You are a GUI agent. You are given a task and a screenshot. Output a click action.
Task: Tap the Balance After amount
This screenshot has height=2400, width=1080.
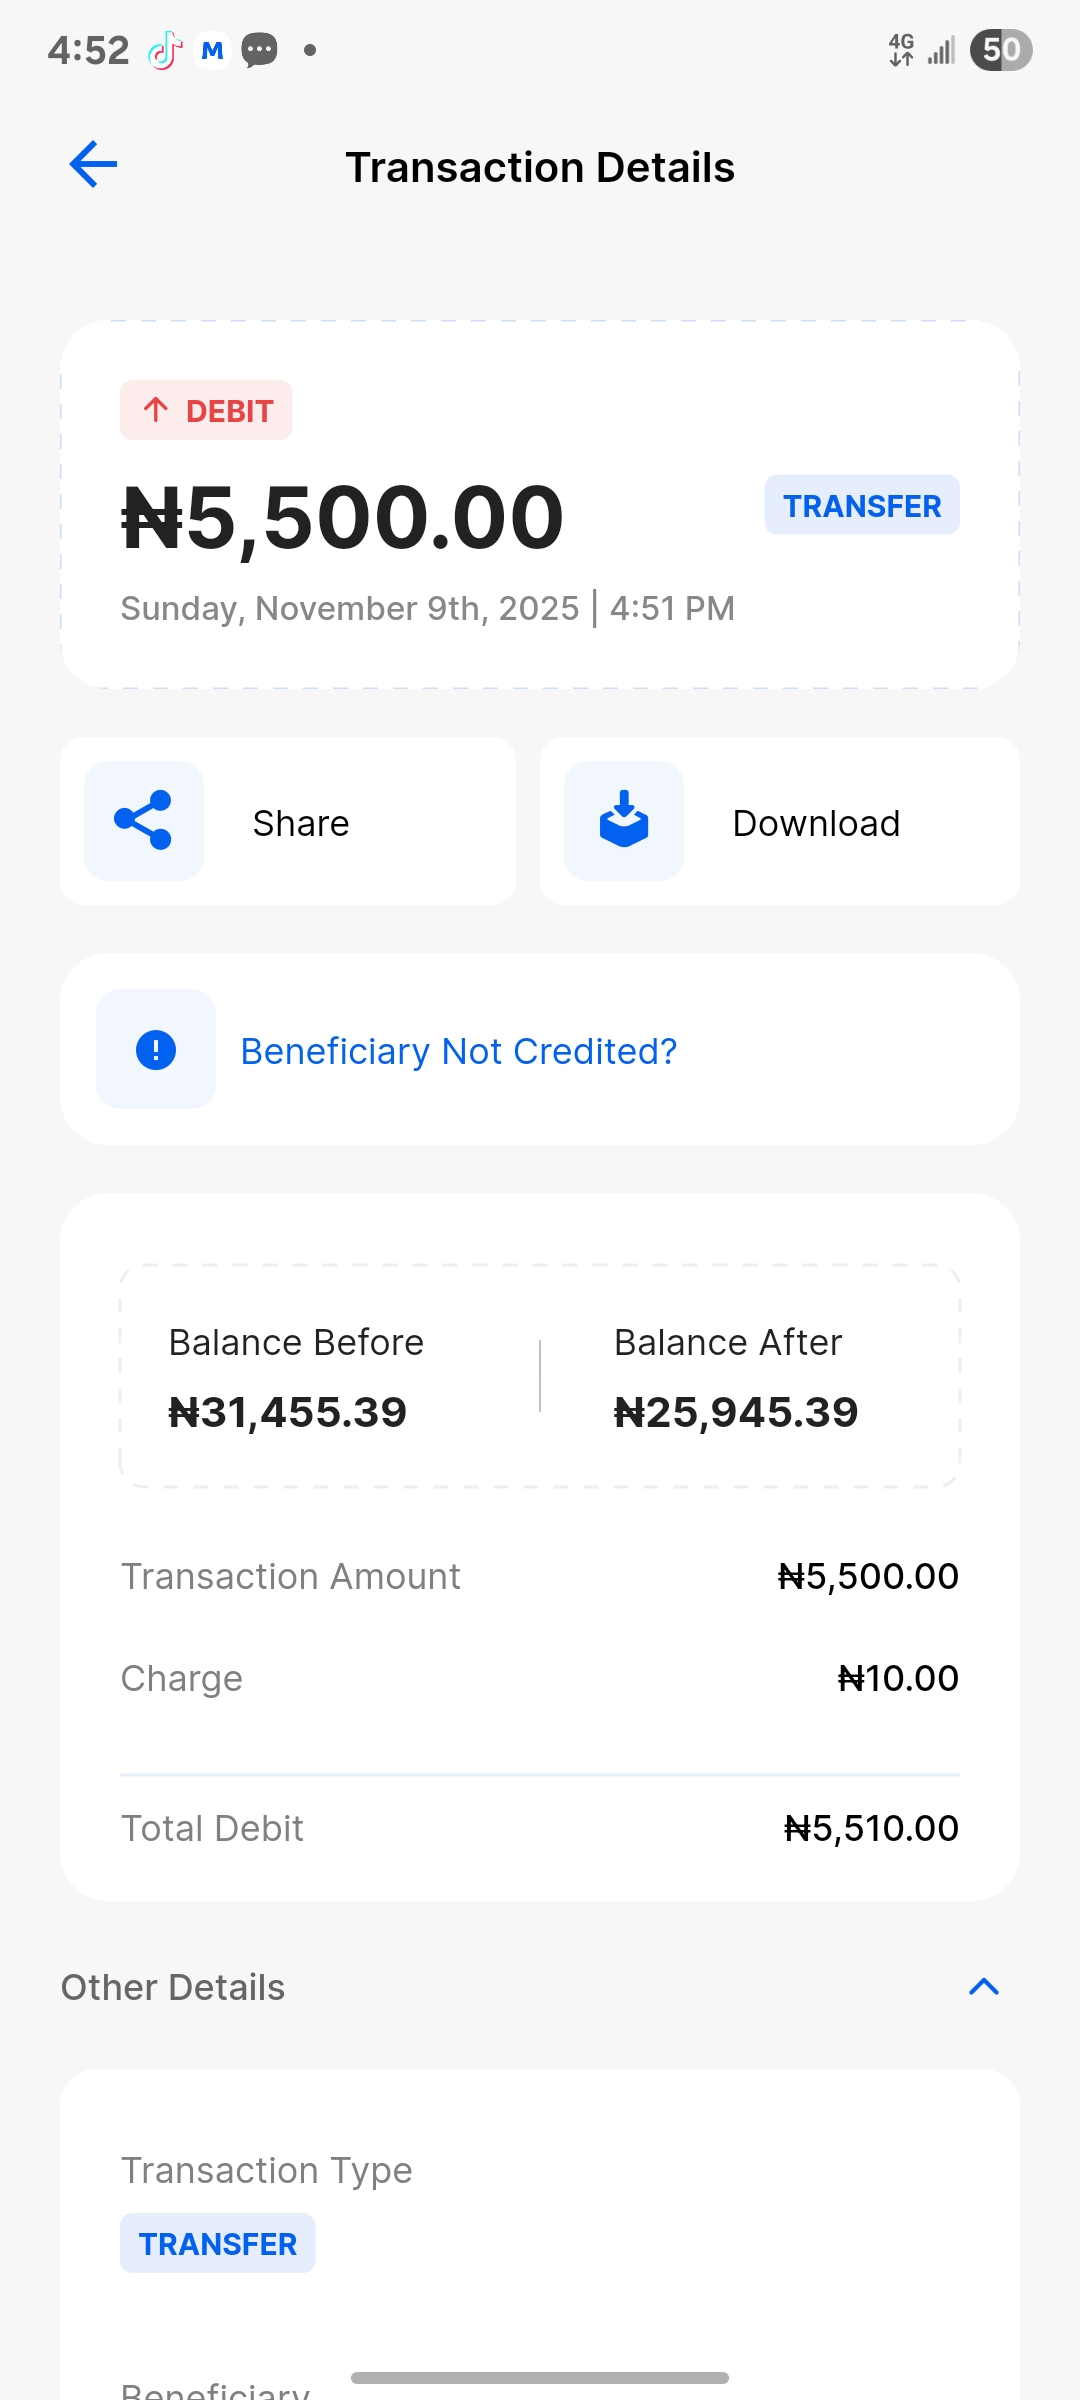(736, 1412)
